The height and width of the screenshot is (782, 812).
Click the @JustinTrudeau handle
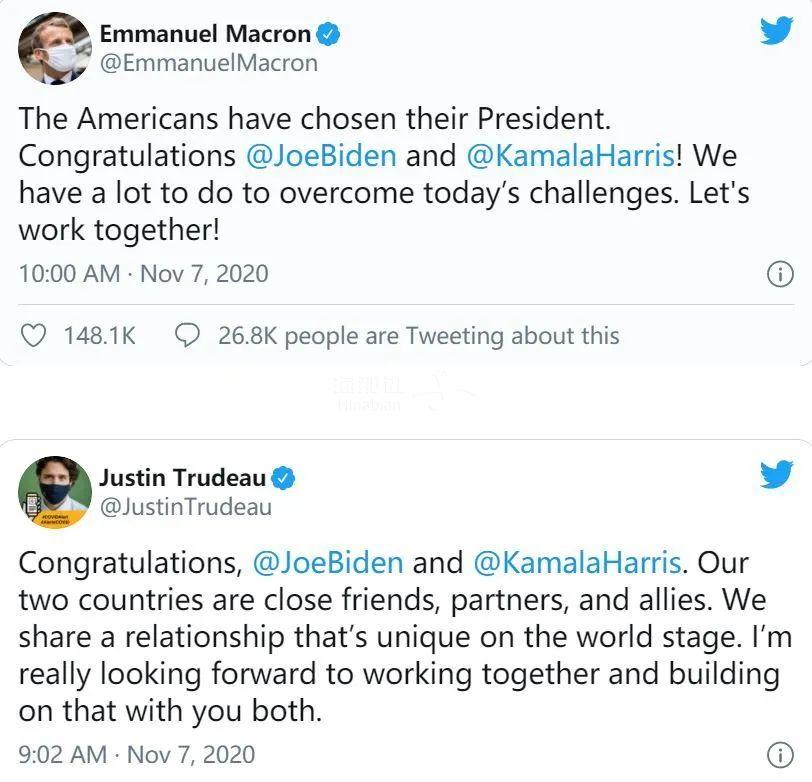185,507
